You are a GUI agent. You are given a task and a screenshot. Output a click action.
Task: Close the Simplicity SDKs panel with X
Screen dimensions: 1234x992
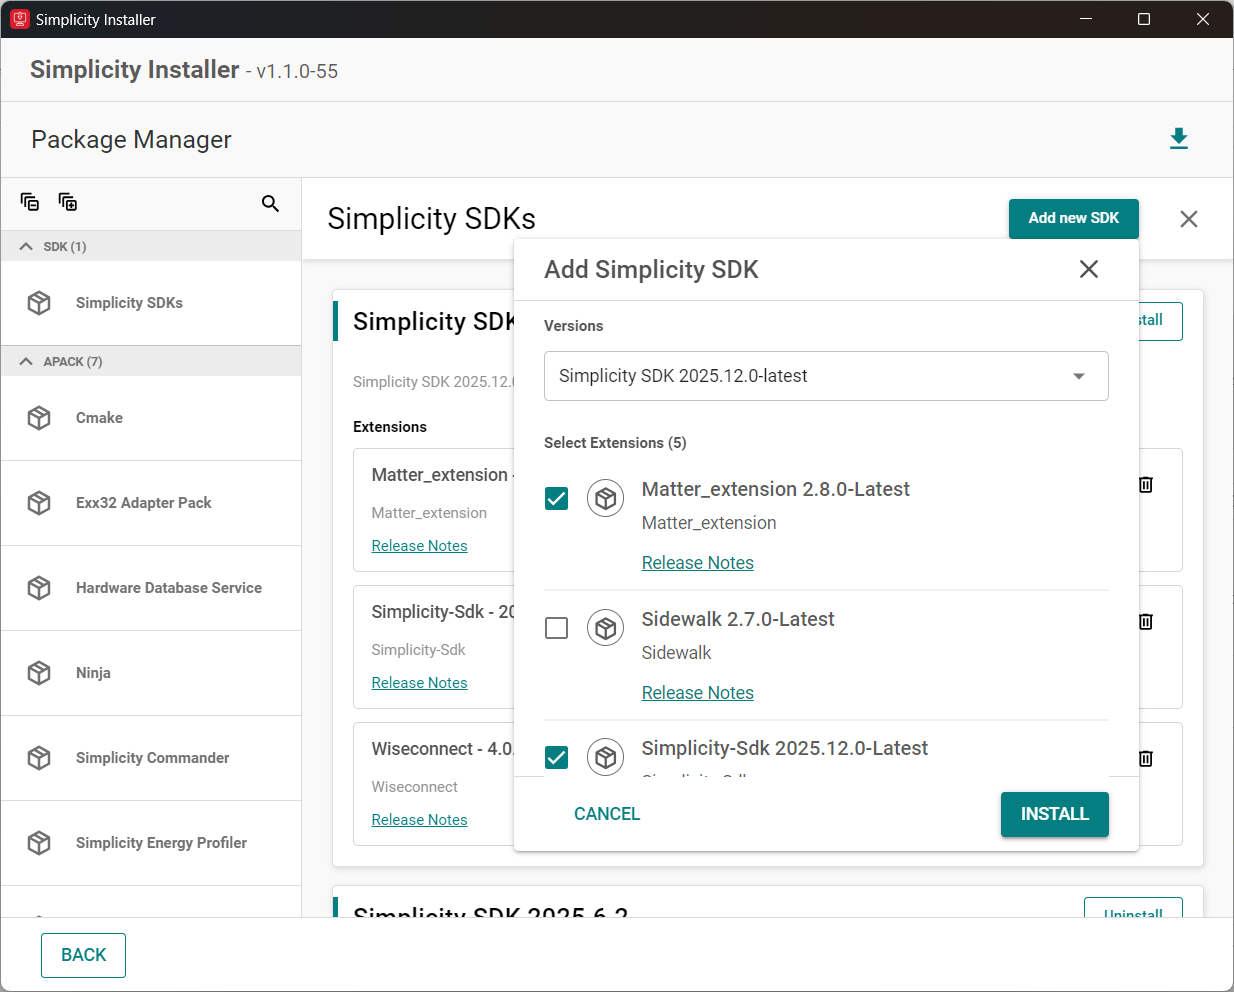[x=1188, y=219]
